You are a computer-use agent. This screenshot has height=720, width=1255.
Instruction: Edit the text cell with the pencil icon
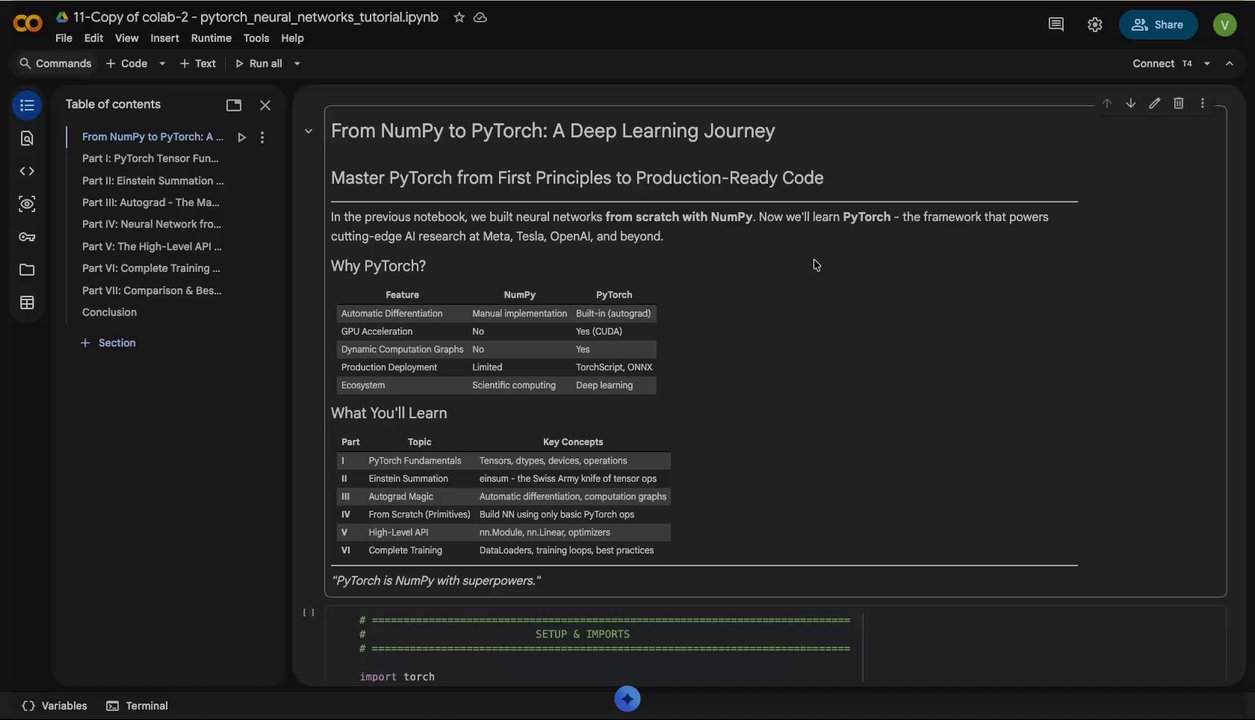tap(1155, 103)
